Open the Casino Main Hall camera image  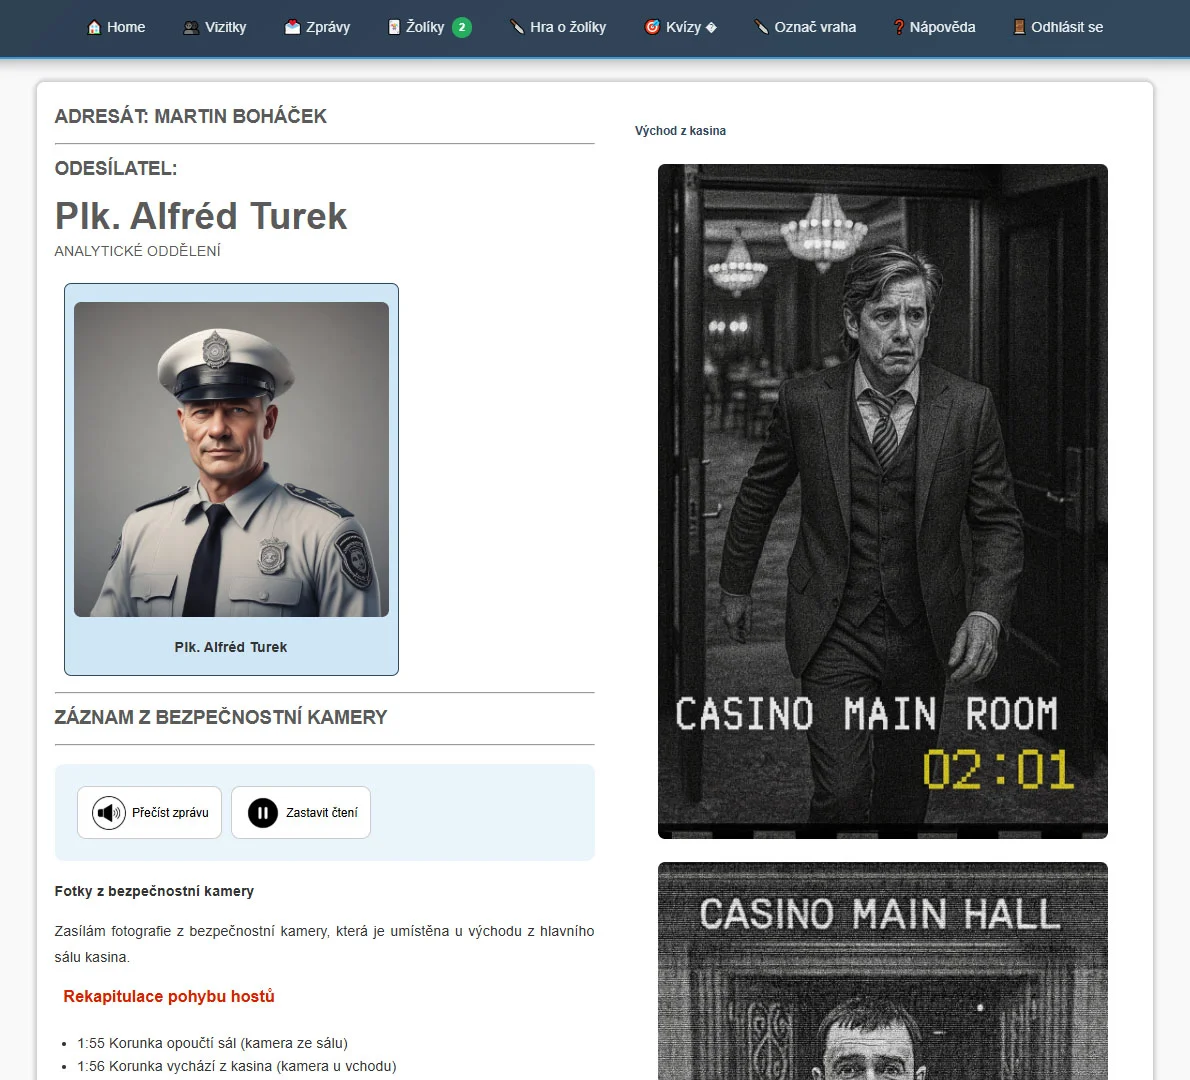pyautogui.click(x=882, y=970)
